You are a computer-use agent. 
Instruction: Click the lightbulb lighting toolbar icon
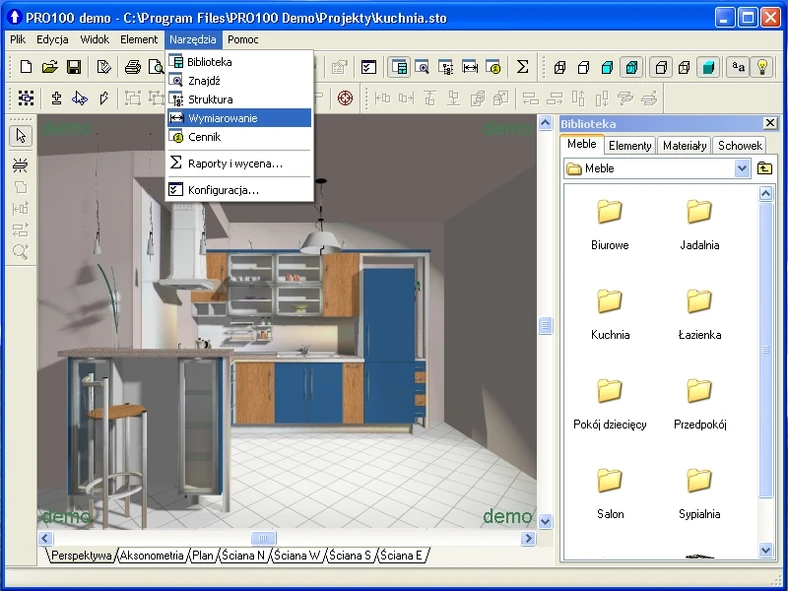coord(762,67)
